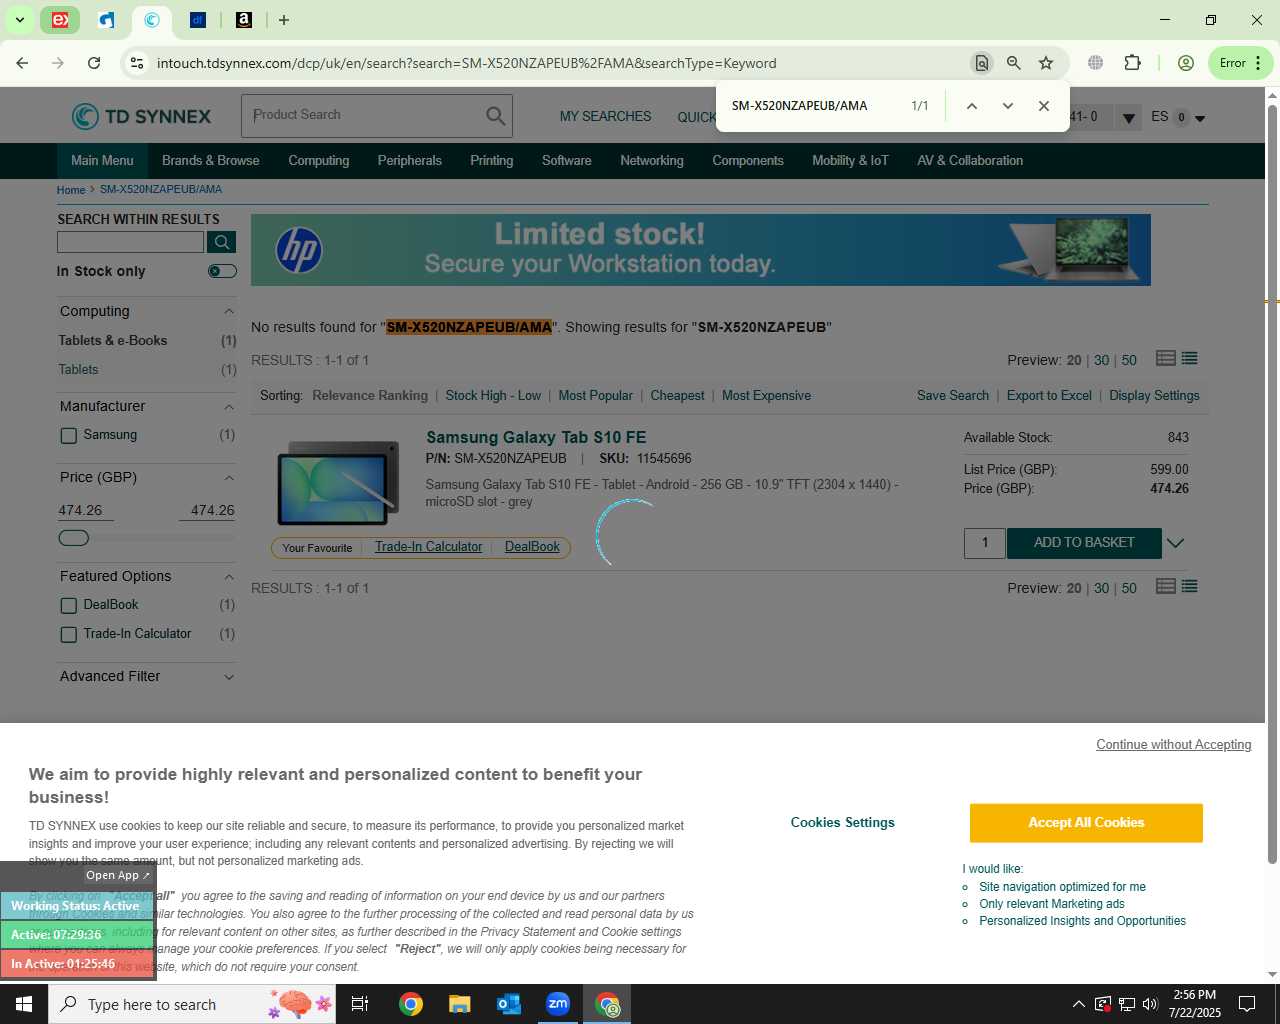Open browser extensions puzzle icon
The height and width of the screenshot is (1024, 1280).
1132,63
